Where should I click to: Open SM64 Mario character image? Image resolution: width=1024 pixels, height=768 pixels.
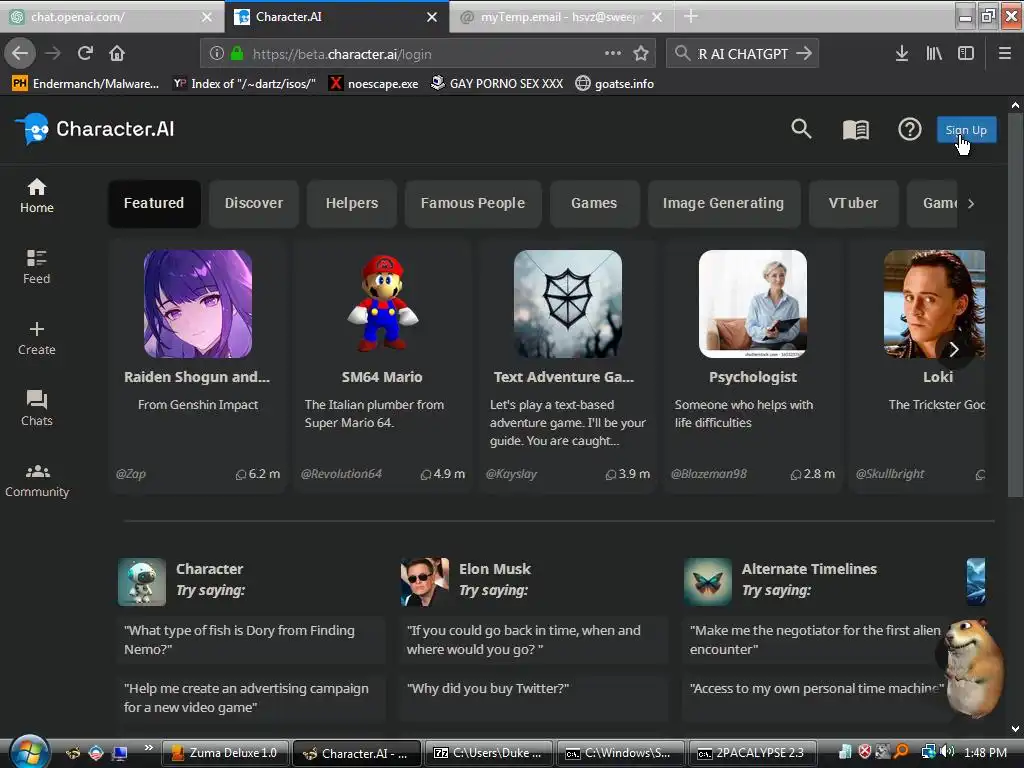click(x=383, y=304)
